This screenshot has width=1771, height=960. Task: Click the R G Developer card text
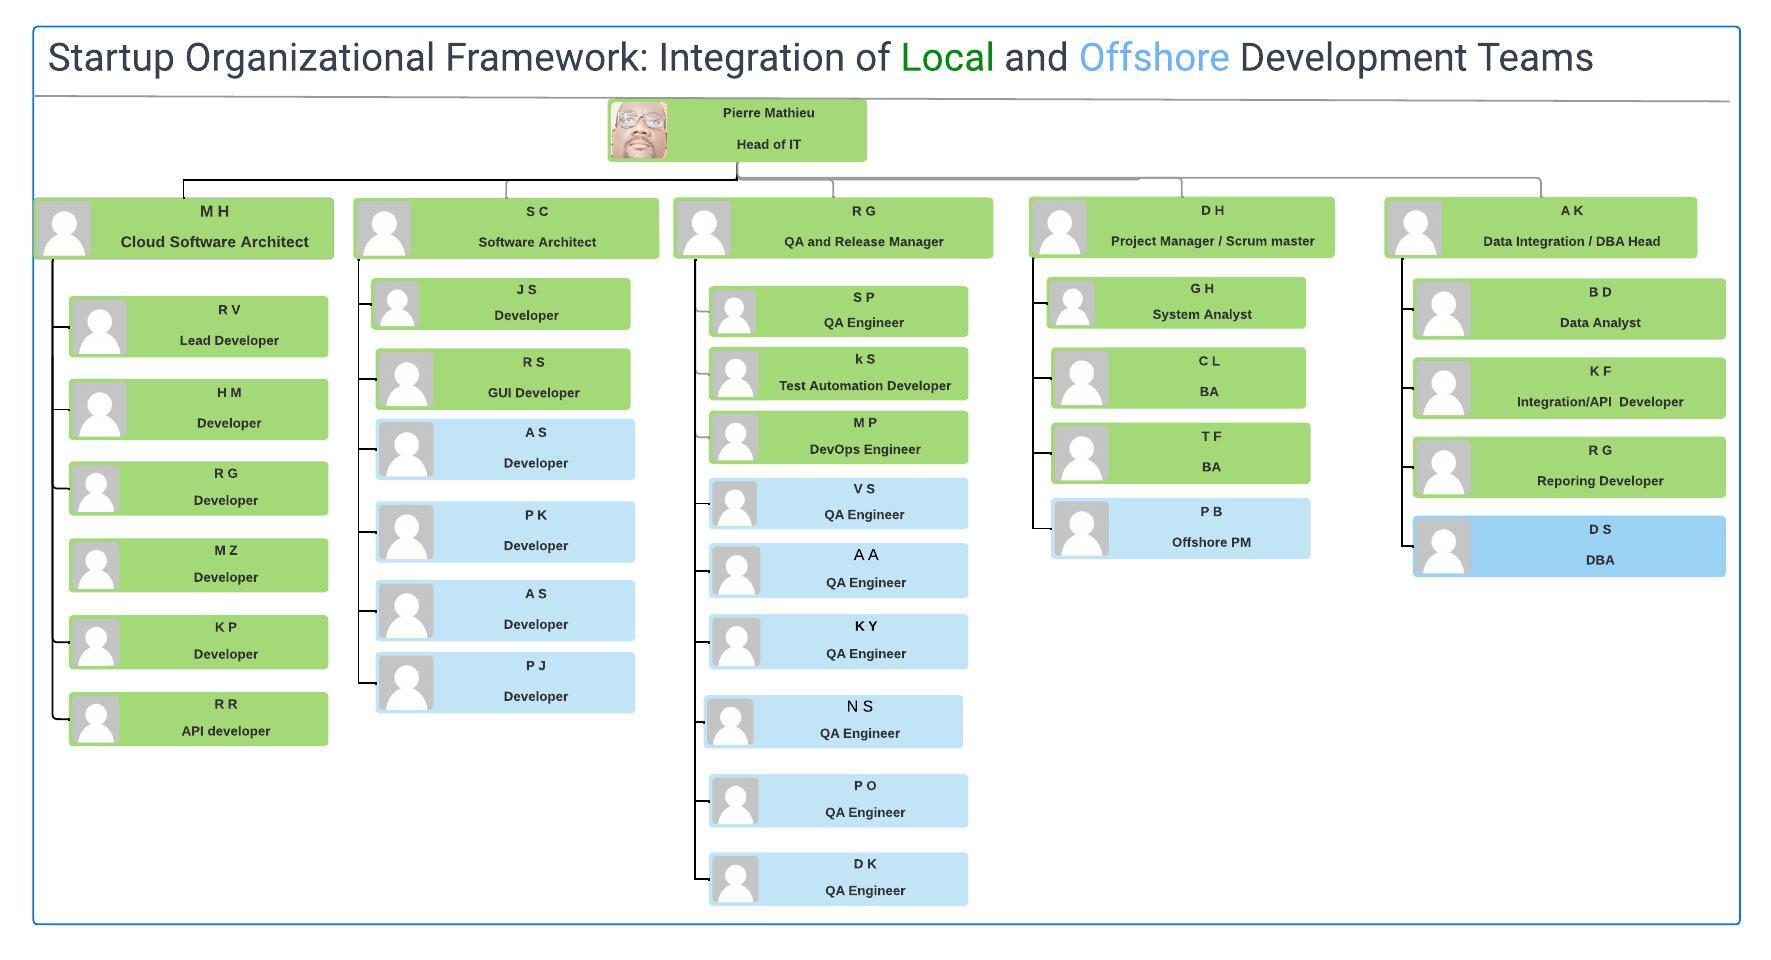click(x=225, y=487)
